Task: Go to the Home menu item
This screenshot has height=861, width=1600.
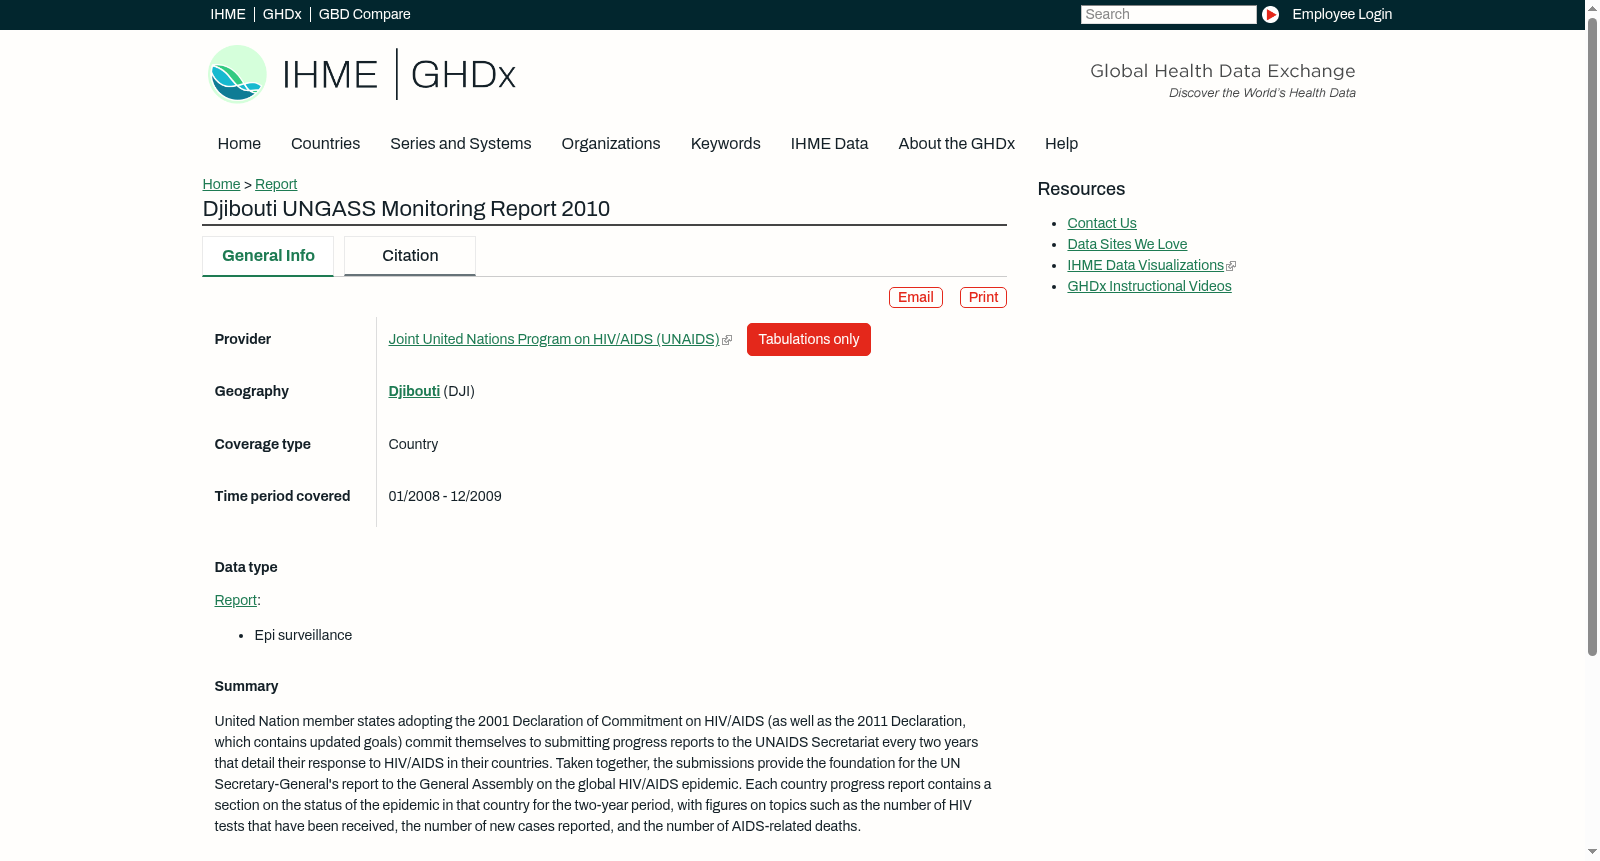Action: (x=239, y=143)
